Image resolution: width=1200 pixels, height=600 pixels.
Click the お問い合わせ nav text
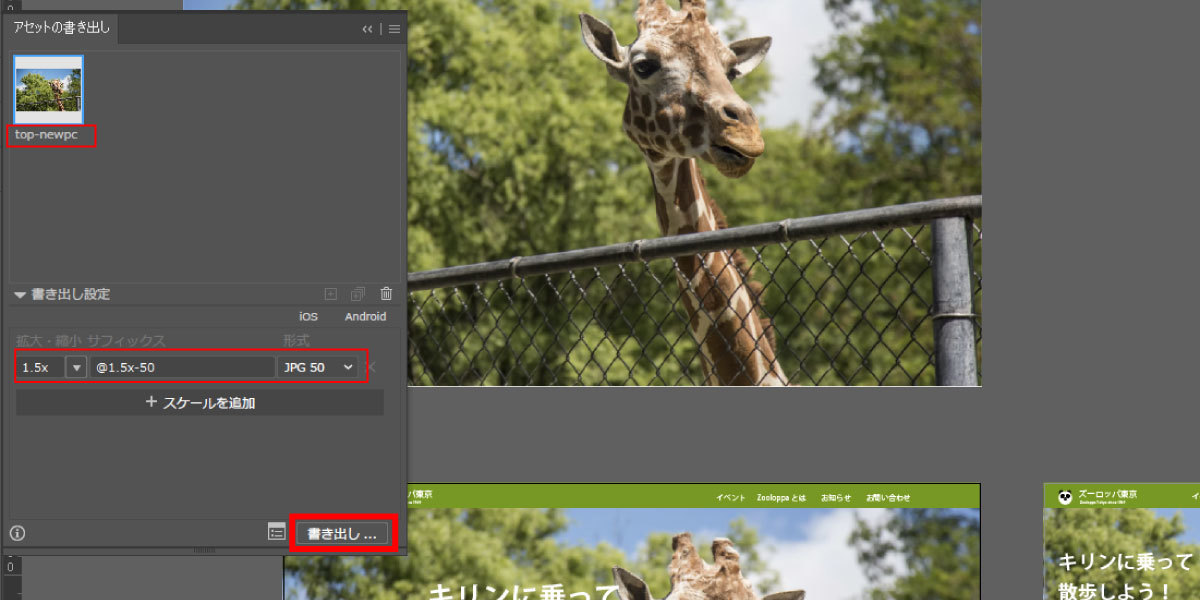888,497
